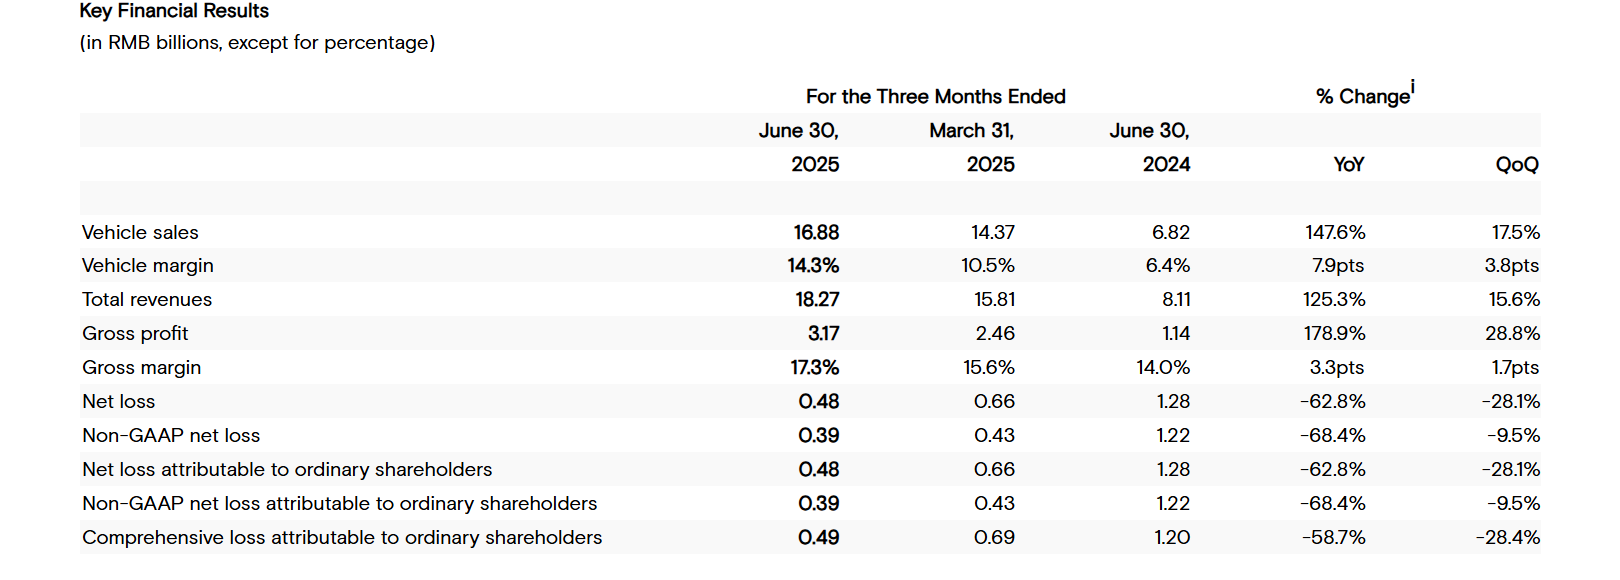Select the Non-GAAP net loss label

click(x=171, y=436)
